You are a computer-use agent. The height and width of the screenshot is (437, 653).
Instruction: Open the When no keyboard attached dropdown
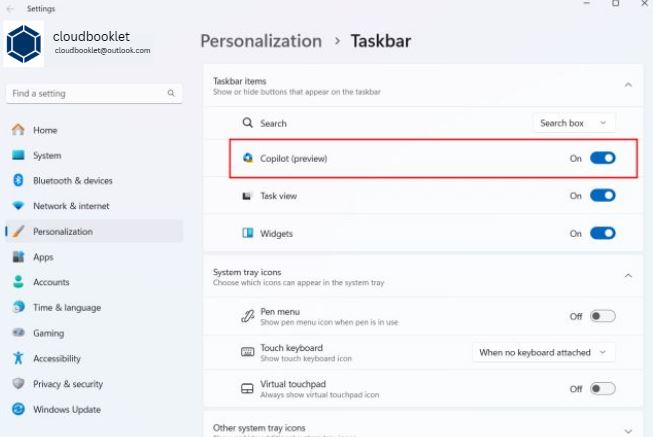click(543, 352)
